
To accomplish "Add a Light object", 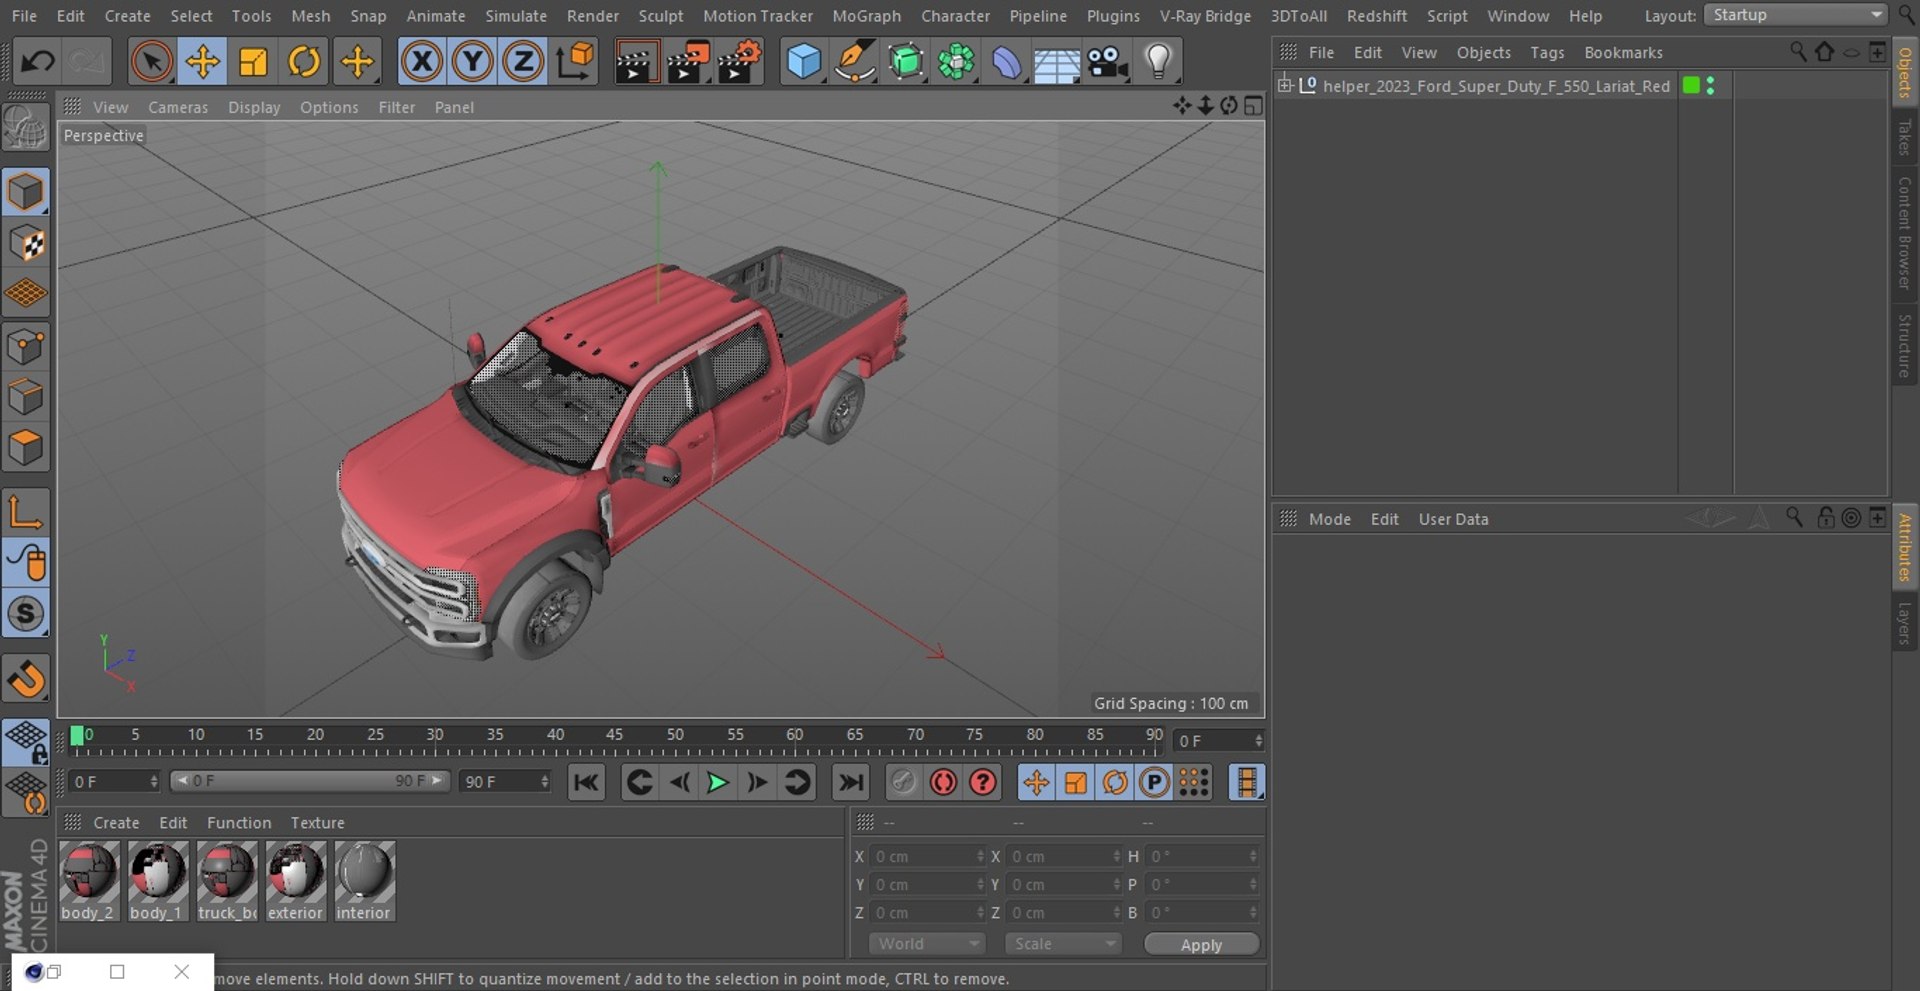I will point(1158,62).
